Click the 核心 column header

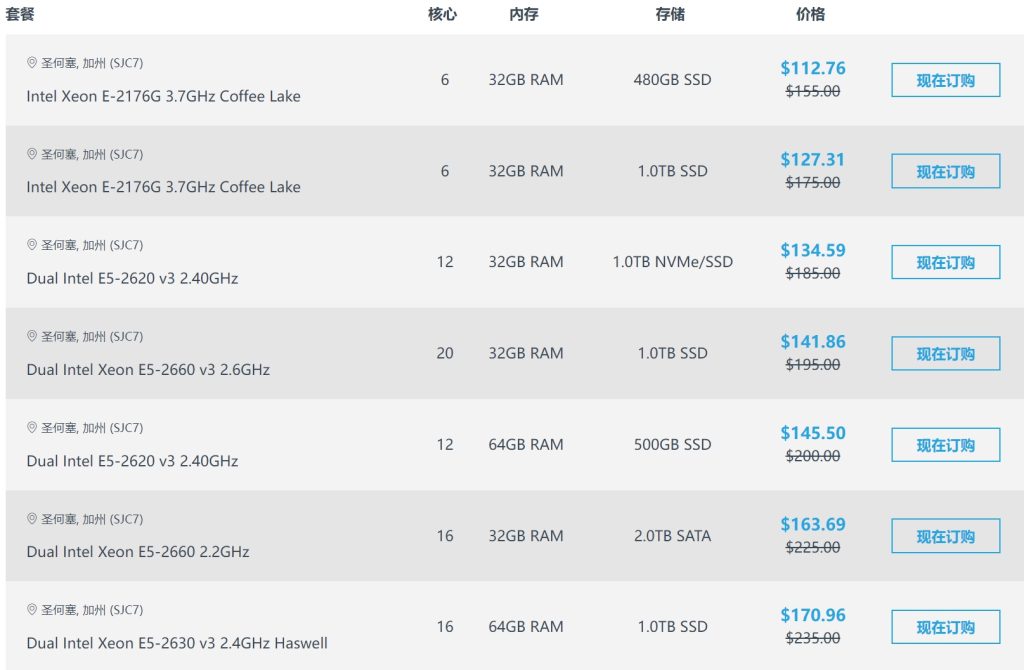tap(443, 14)
